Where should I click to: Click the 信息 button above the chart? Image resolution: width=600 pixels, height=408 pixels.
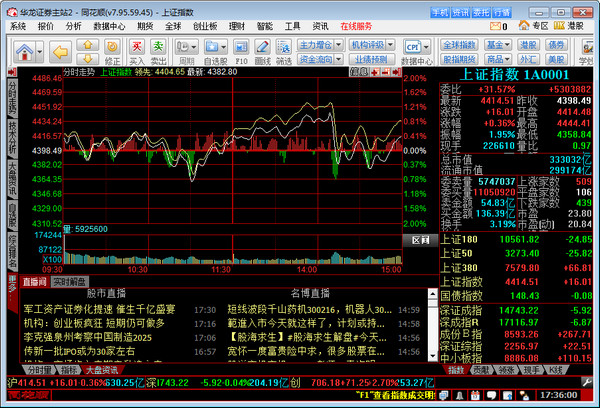coord(359,72)
